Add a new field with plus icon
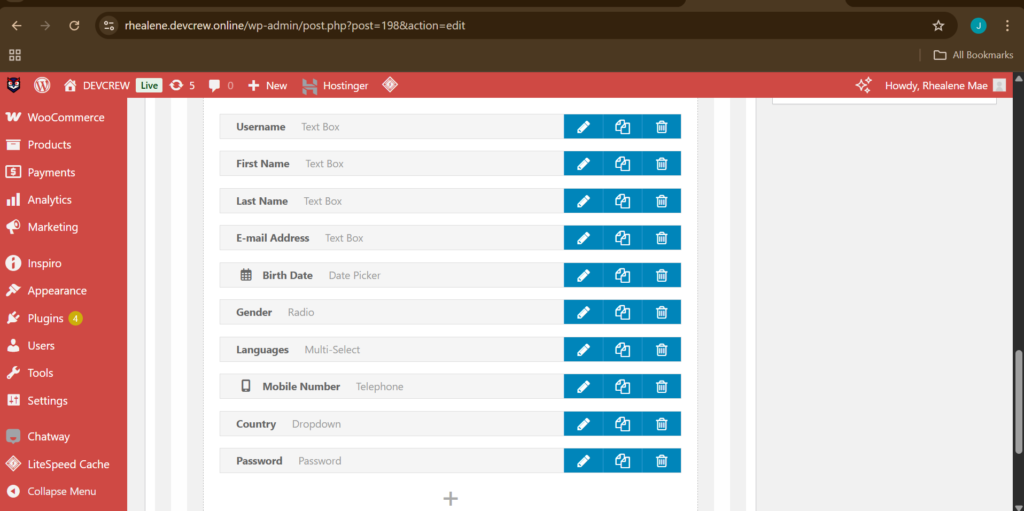The image size is (1024, 511). click(x=450, y=498)
